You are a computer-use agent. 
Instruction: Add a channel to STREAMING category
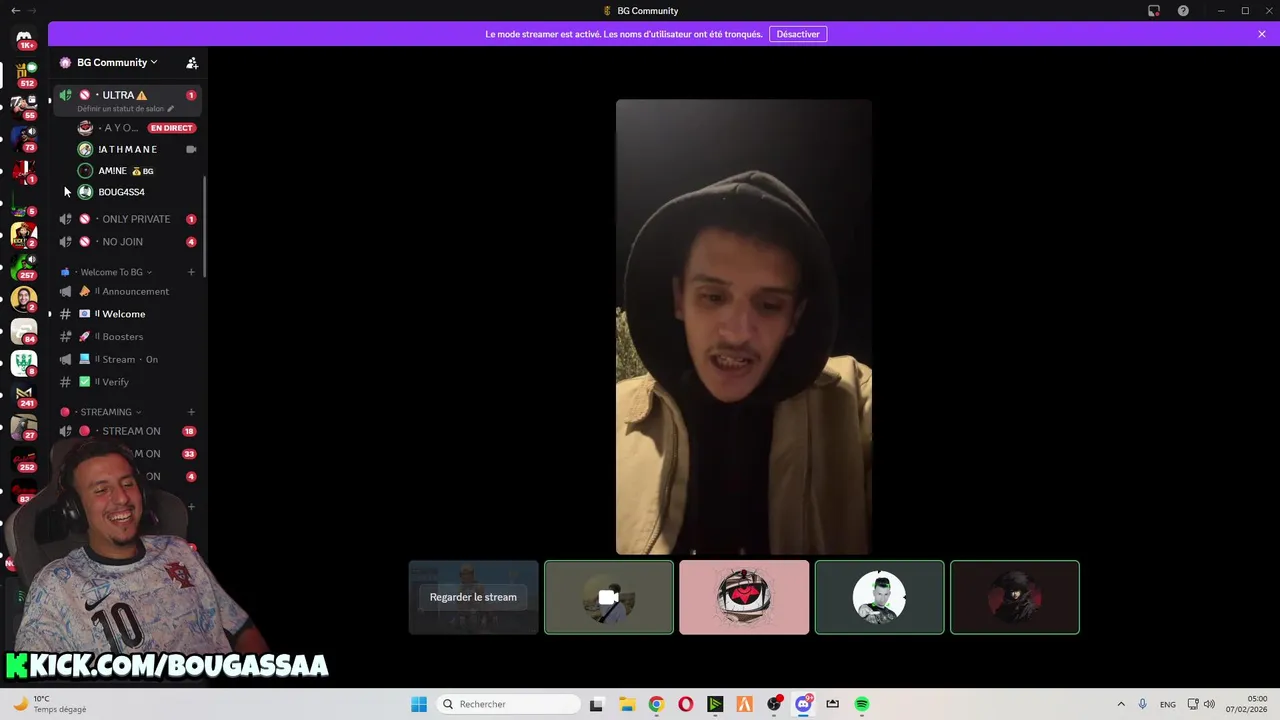pos(191,412)
